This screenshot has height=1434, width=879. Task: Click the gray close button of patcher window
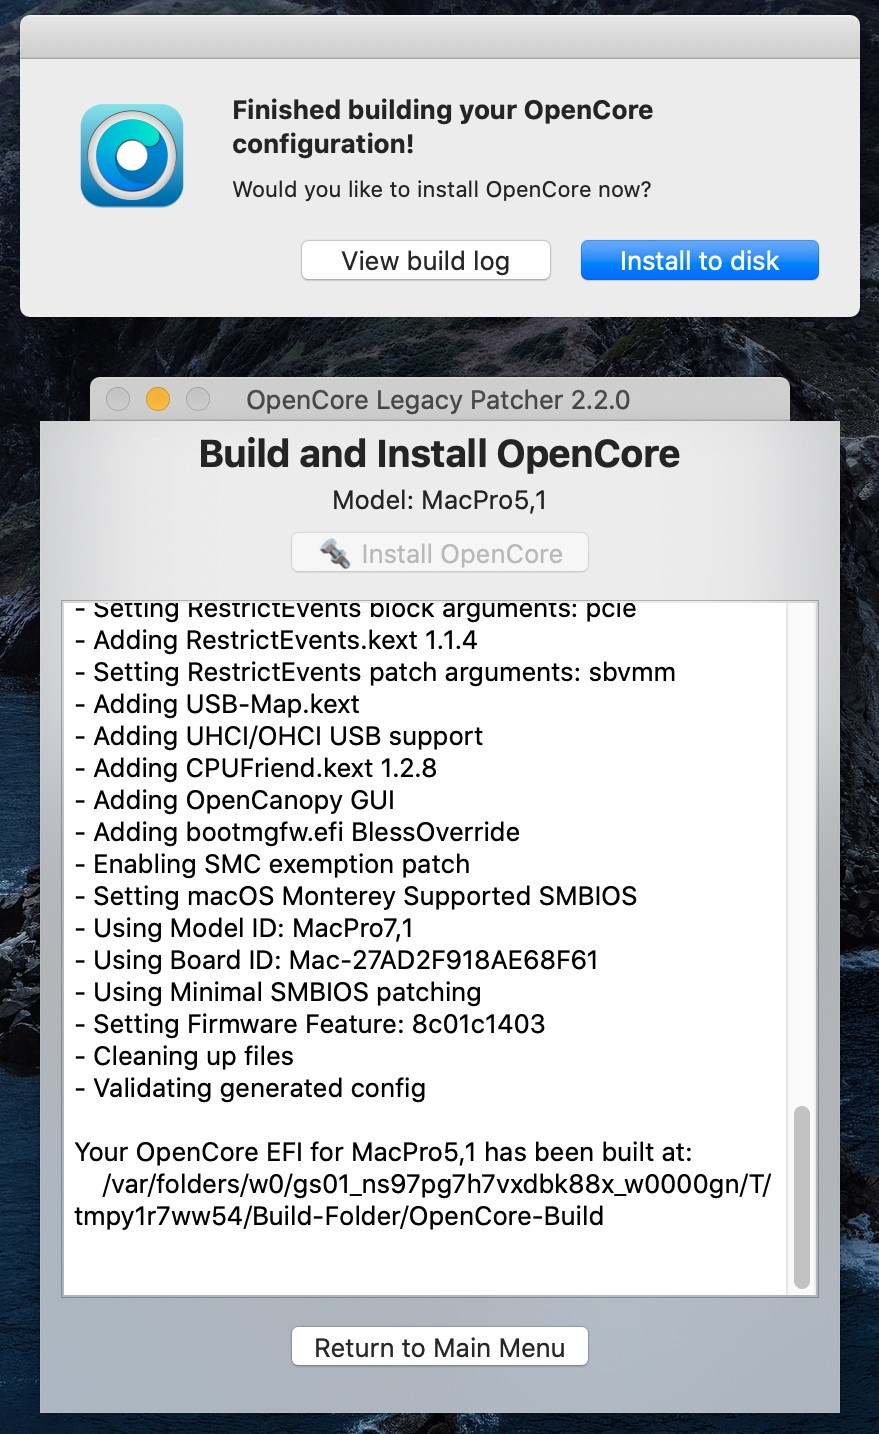(118, 400)
